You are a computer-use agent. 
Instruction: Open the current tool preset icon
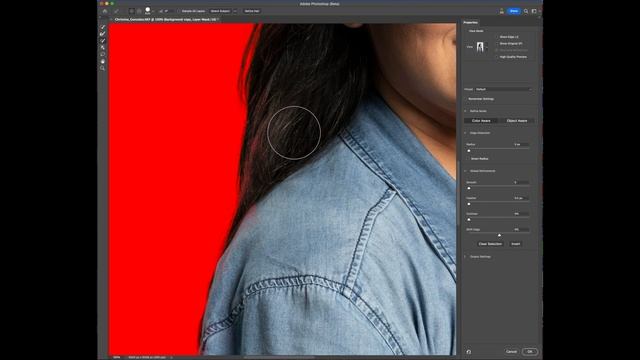[x=116, y=11]
